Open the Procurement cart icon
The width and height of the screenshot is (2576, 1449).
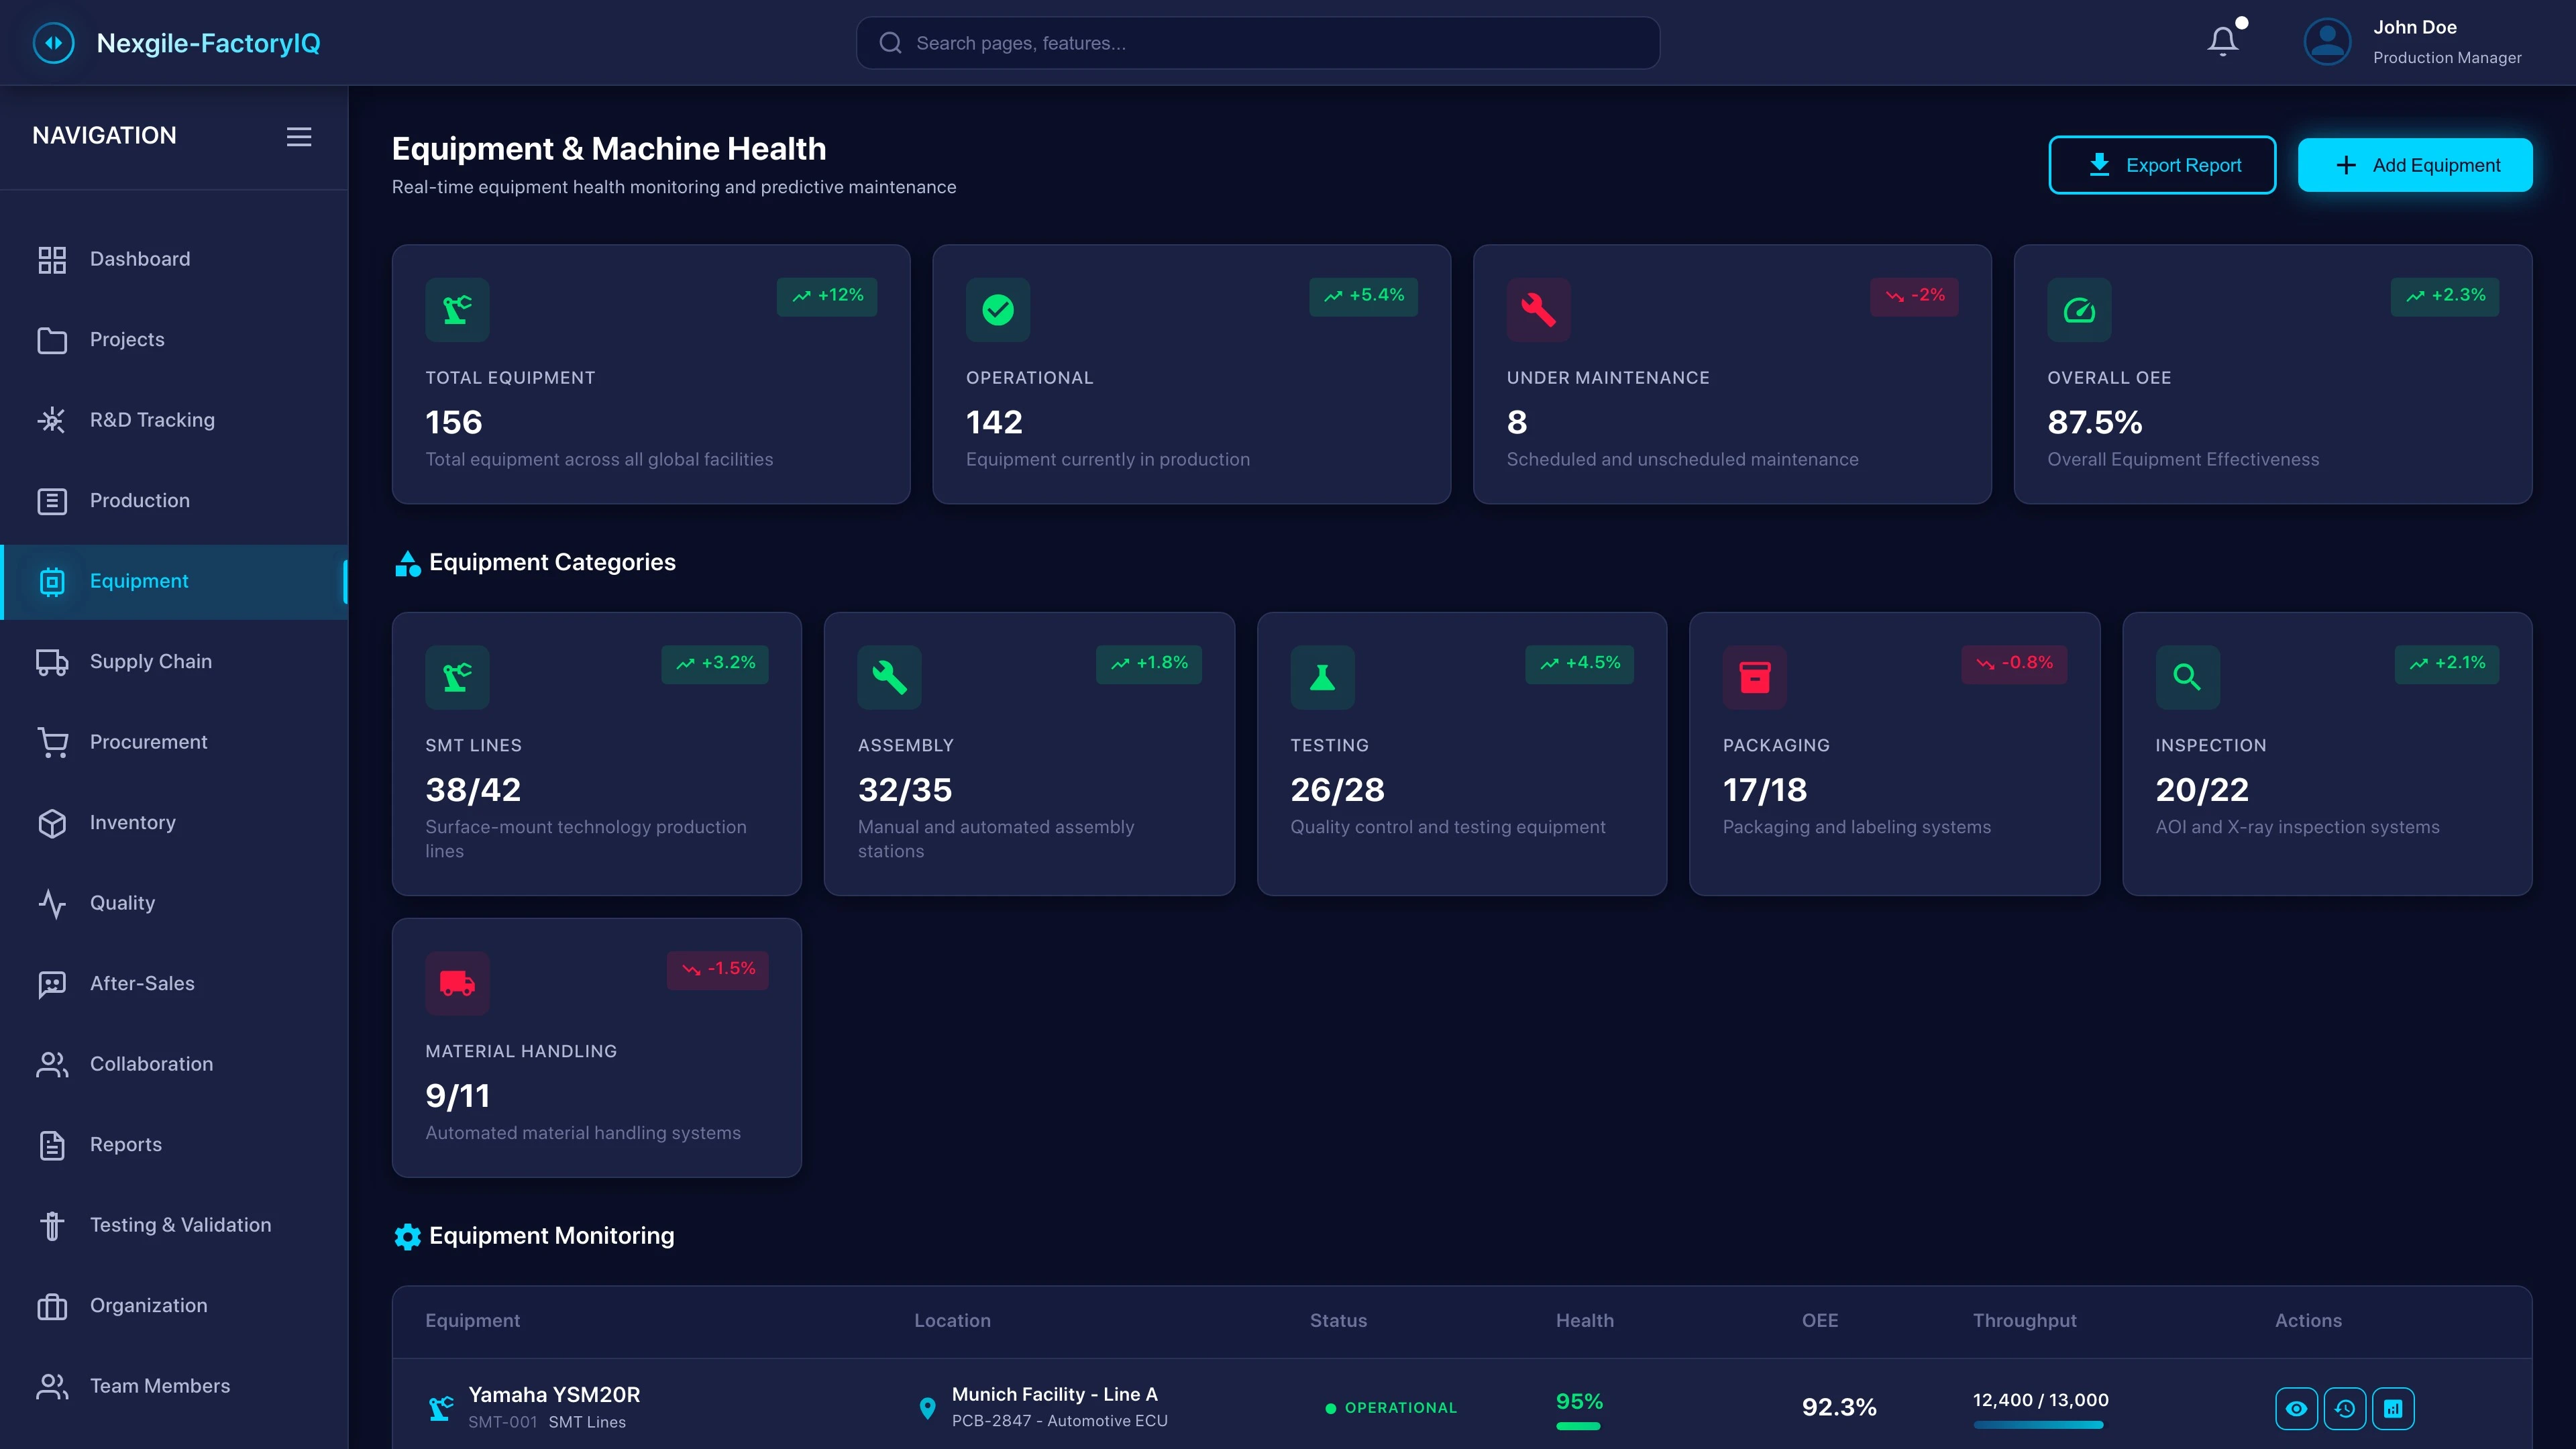coord(51,742)
